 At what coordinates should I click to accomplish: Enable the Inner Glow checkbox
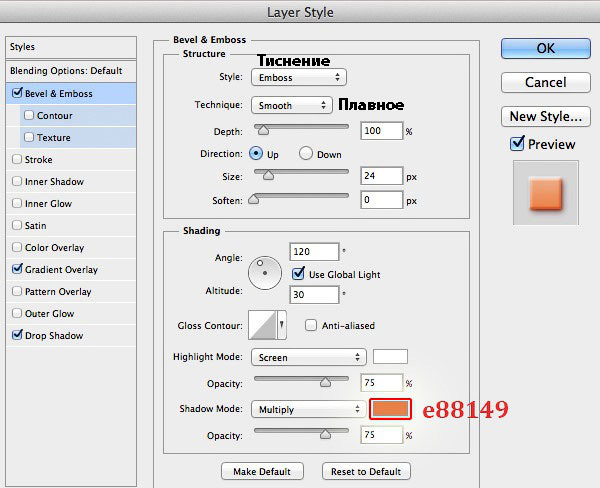(17, 203)
